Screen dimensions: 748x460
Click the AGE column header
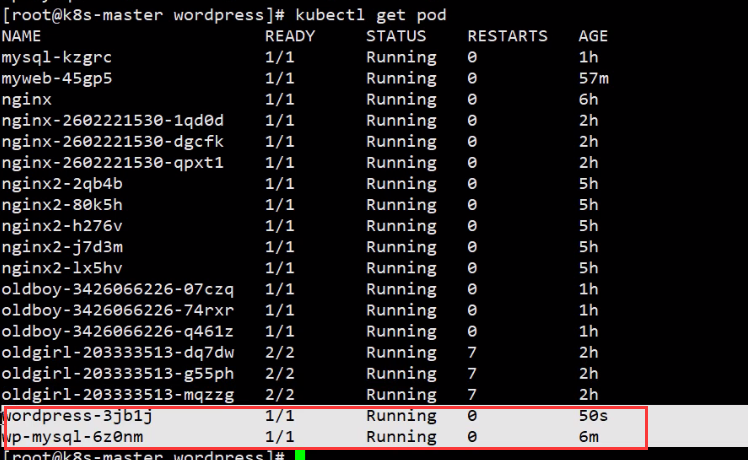tap(593, 36)
